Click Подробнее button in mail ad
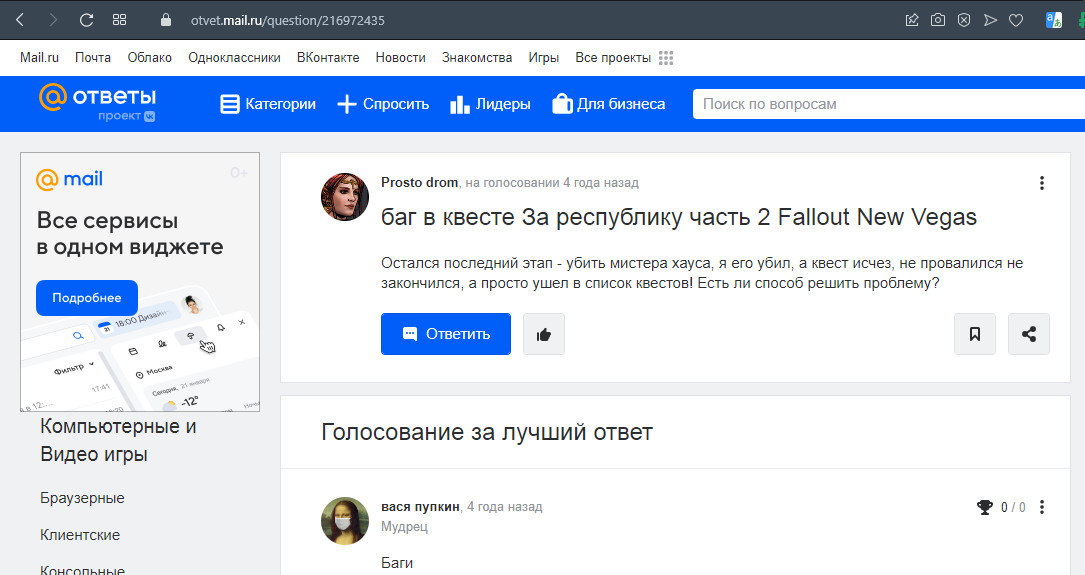 point(86,298)
